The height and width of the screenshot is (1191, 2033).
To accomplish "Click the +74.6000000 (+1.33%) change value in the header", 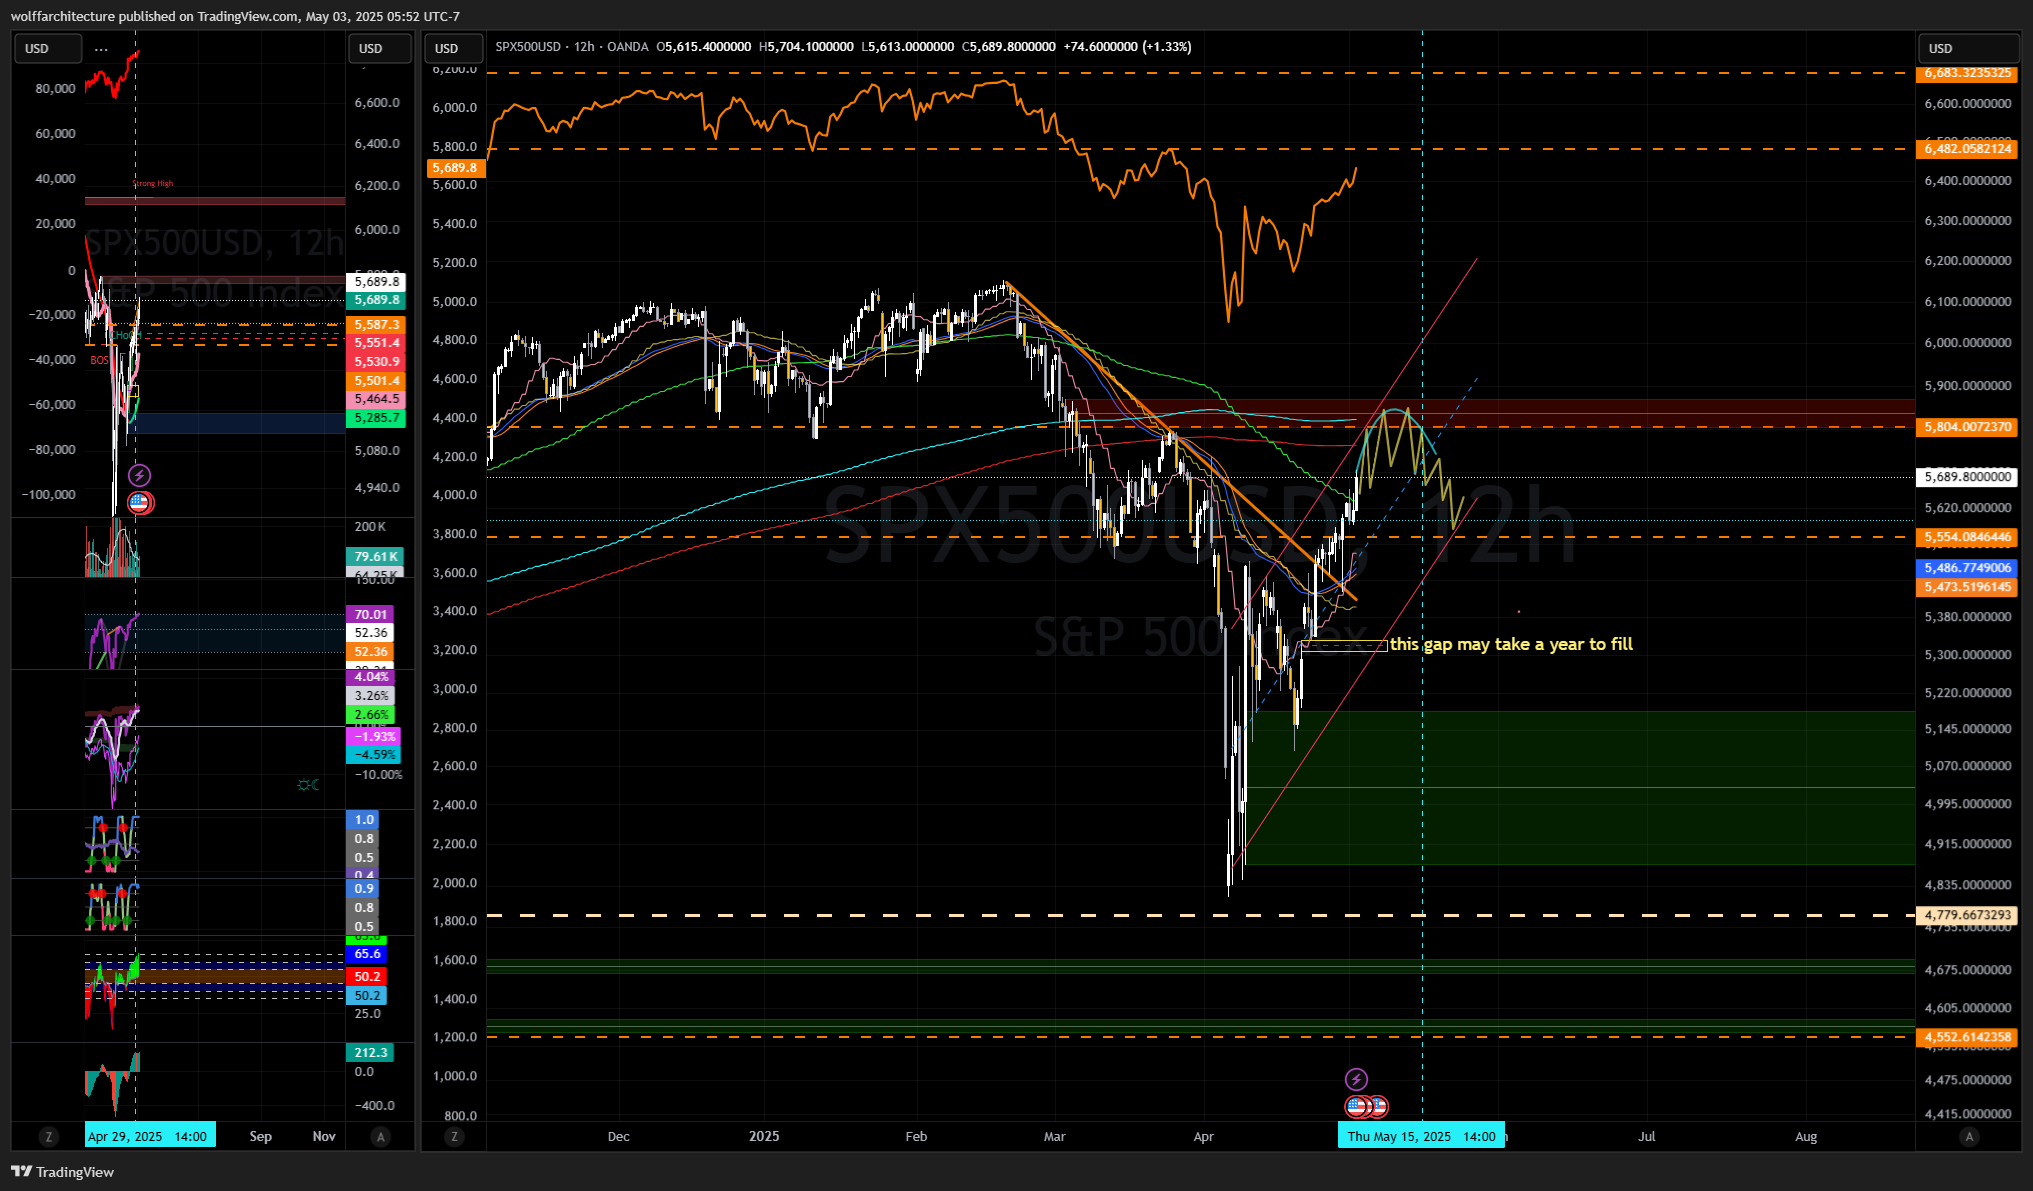I will (x=1127, y=47).
